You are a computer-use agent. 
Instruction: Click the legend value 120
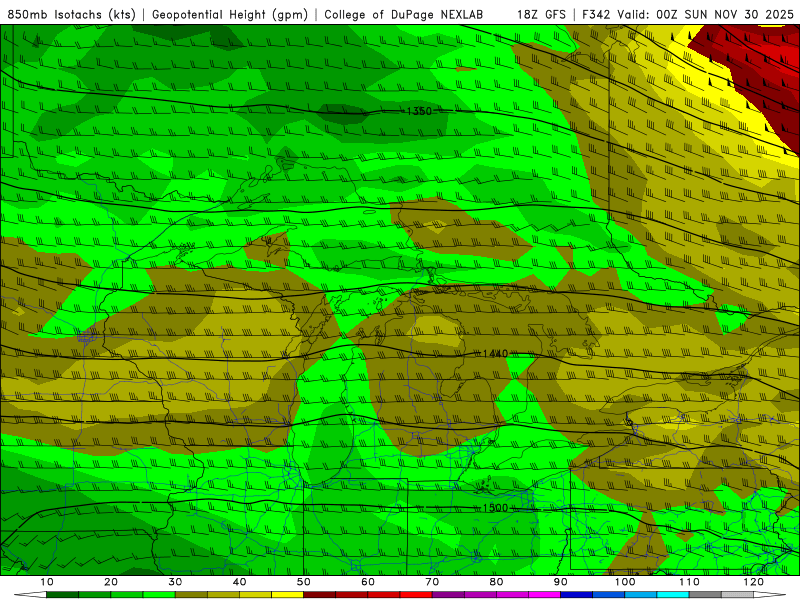tap(754, 582)
